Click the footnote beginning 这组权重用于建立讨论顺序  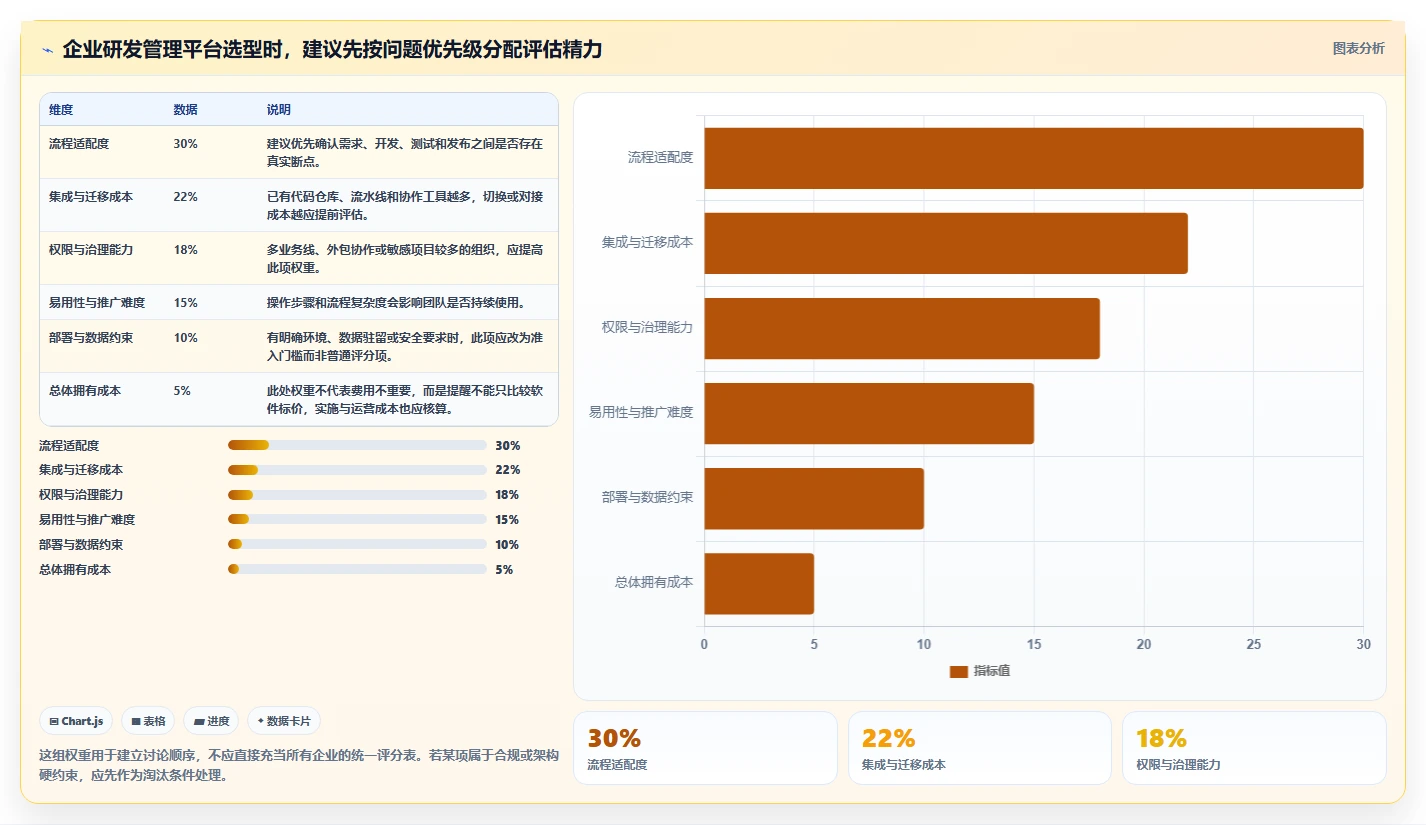tap(298, 765)
